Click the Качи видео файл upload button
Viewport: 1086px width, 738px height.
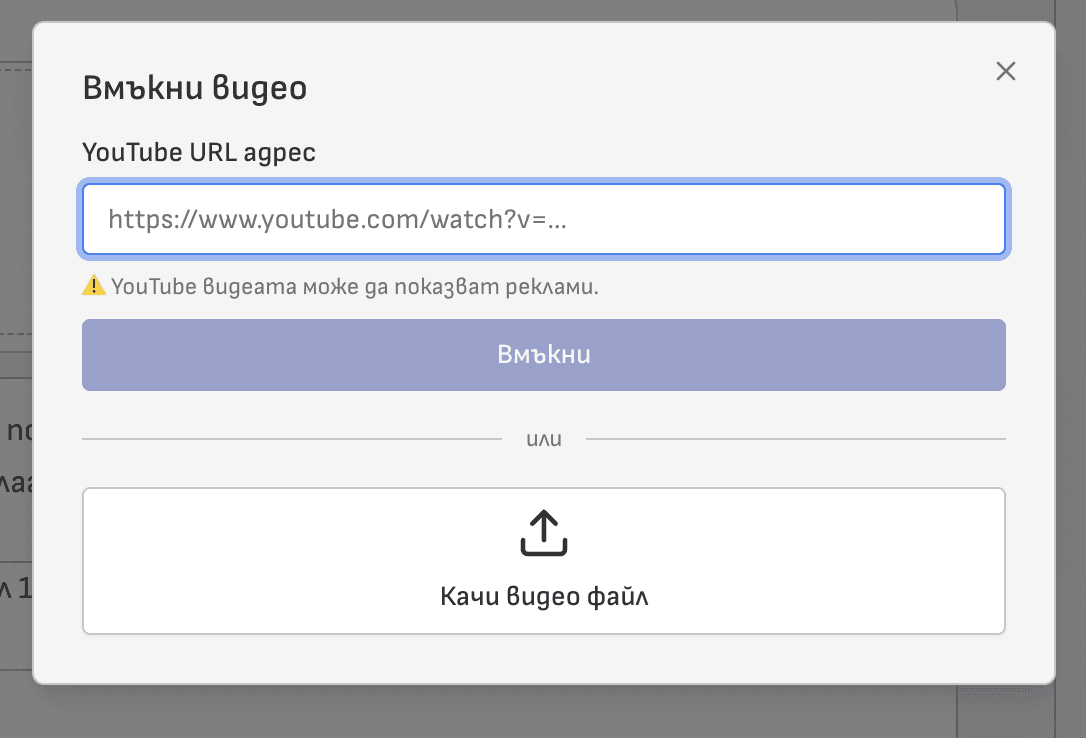coord(544,561)
